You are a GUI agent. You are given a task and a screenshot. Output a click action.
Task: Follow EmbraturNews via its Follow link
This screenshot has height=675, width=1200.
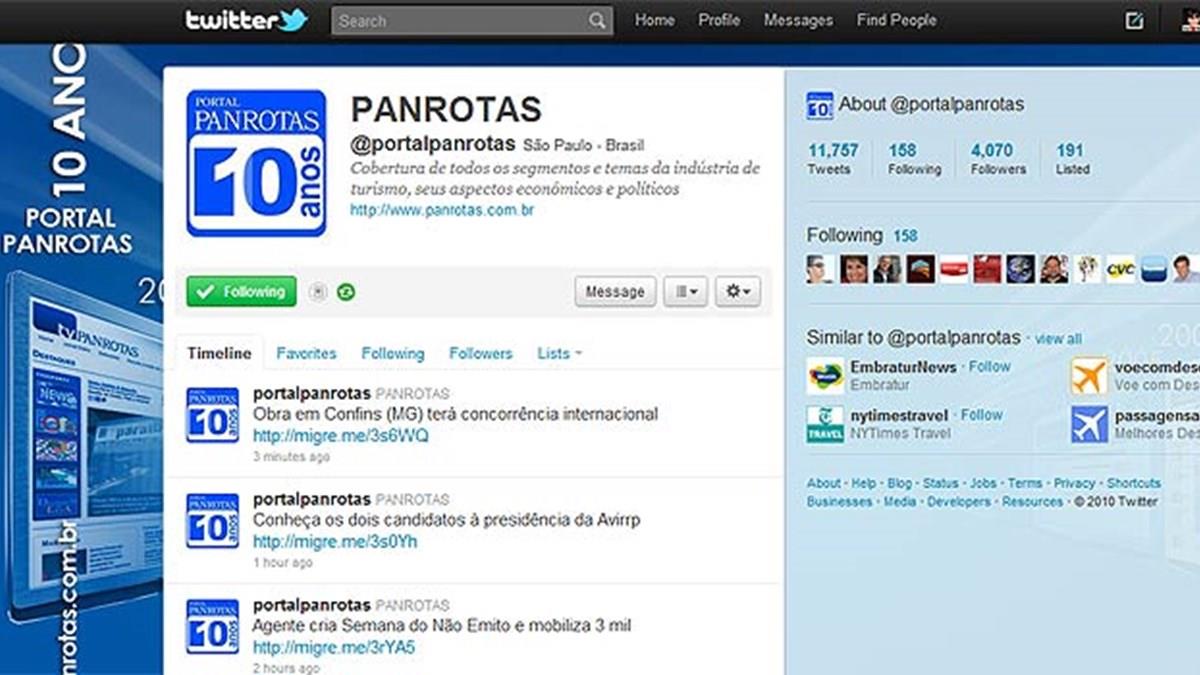(989, 367)
